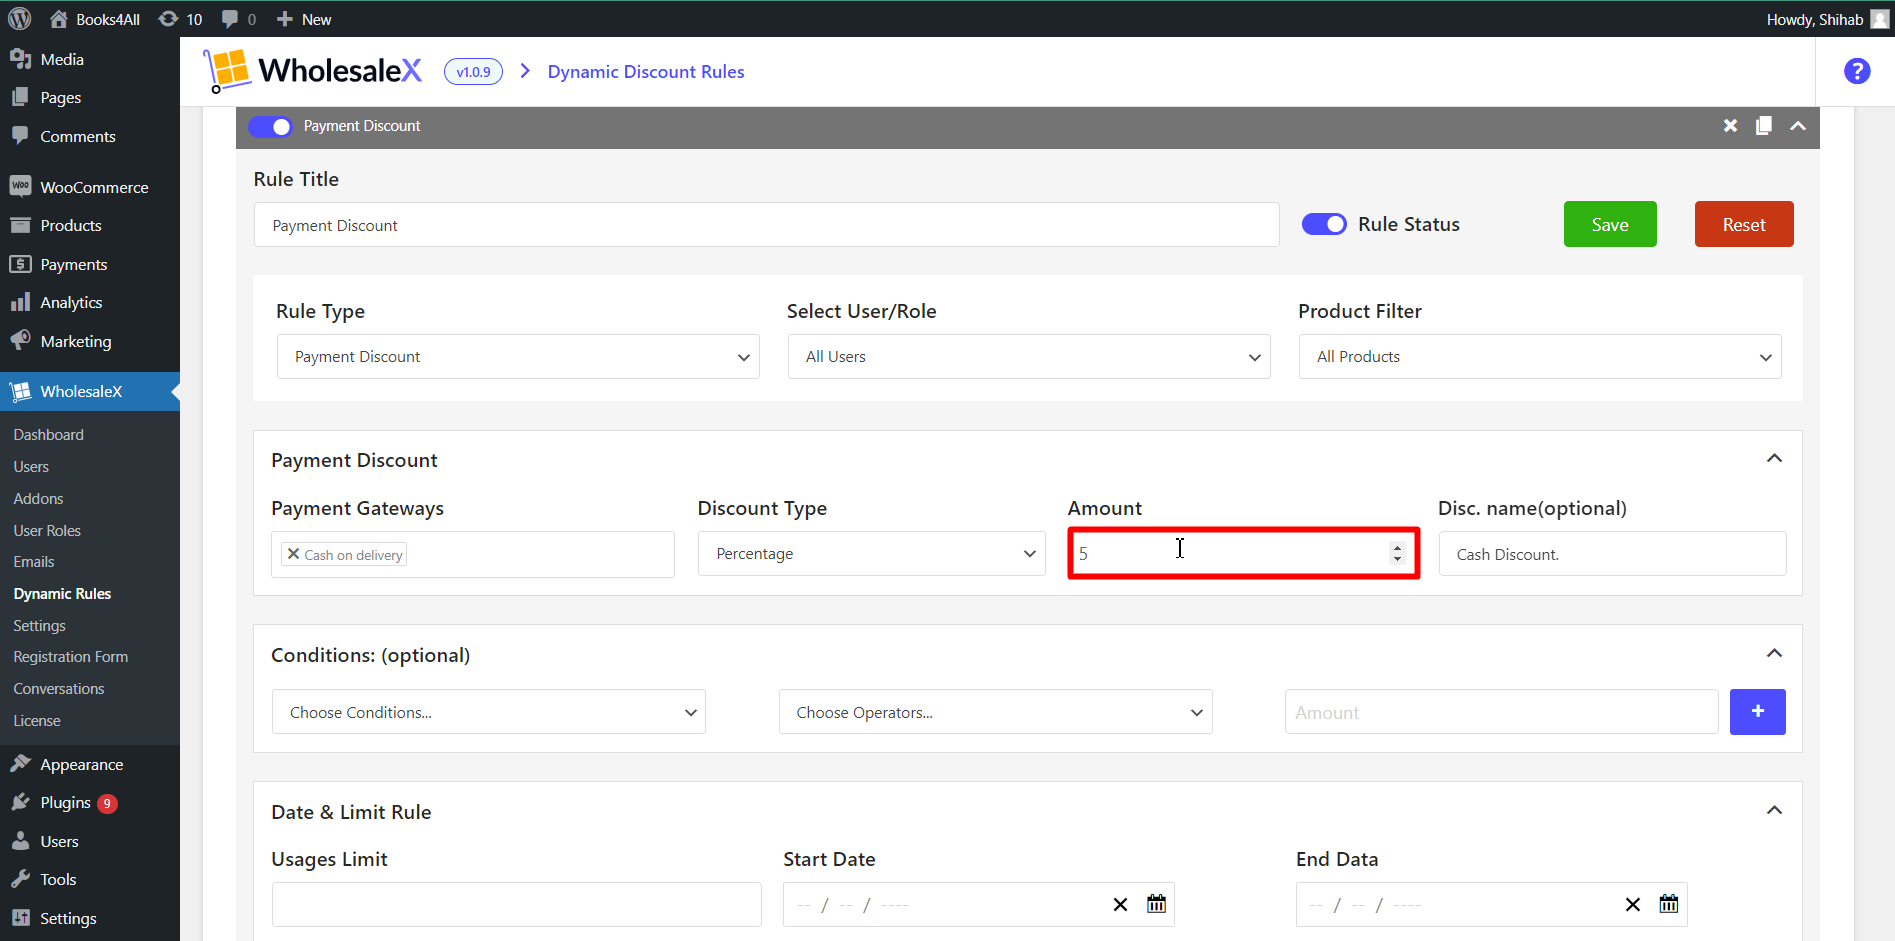
Task: Open Registration Form submenu
Action: (71, 657)
